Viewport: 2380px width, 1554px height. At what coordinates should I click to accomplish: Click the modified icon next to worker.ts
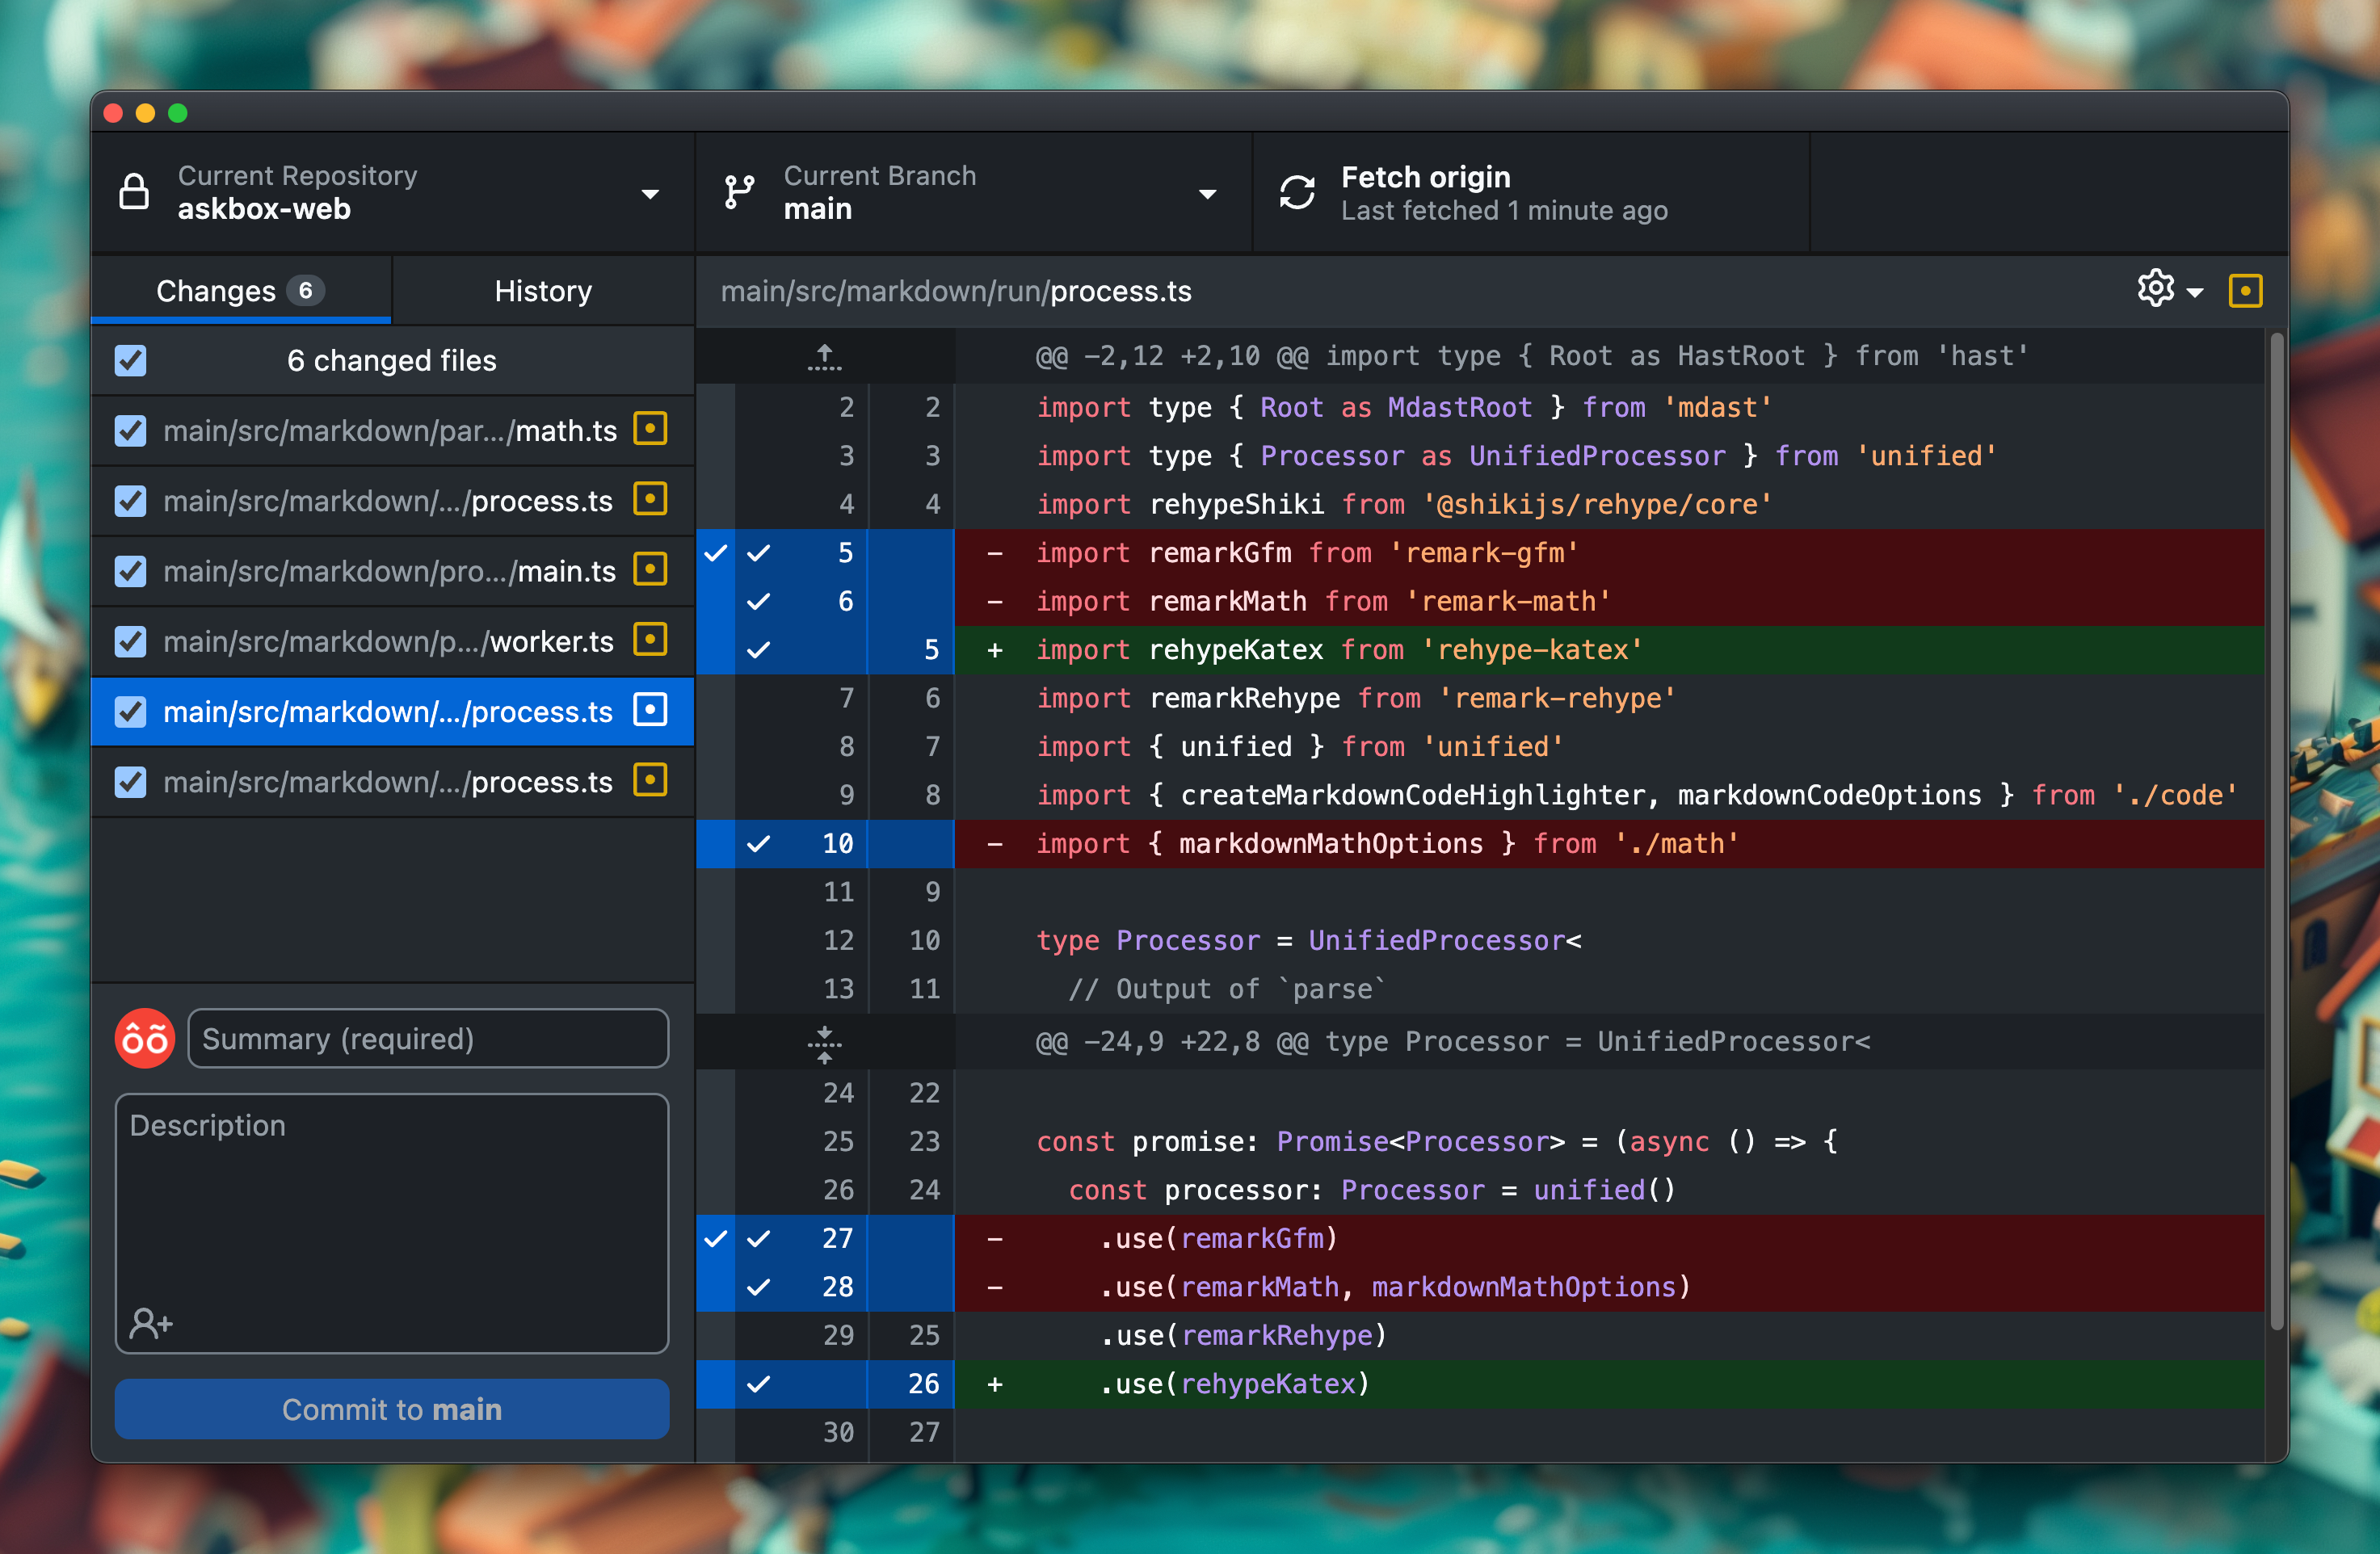650,640
